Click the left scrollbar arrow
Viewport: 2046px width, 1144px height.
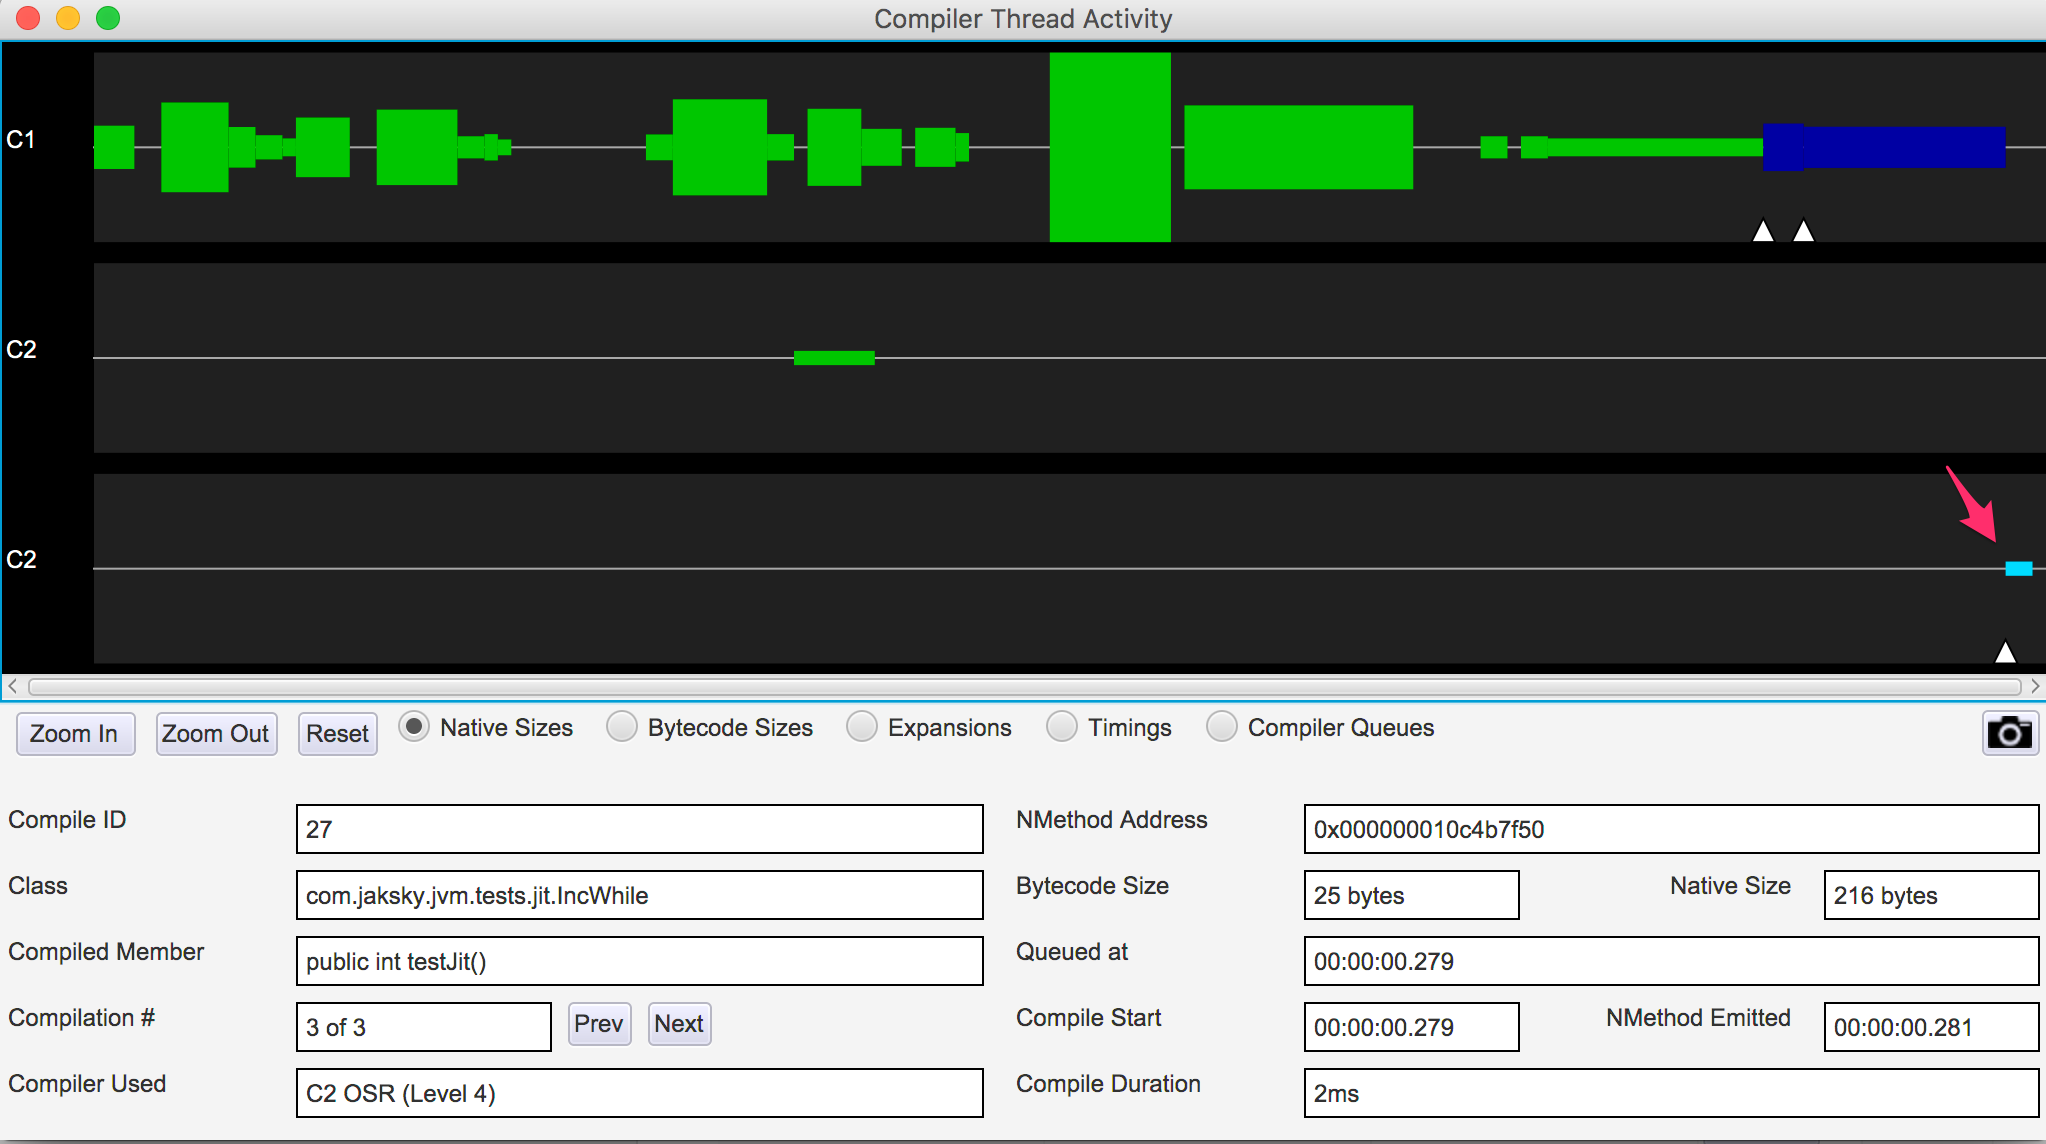12,686
